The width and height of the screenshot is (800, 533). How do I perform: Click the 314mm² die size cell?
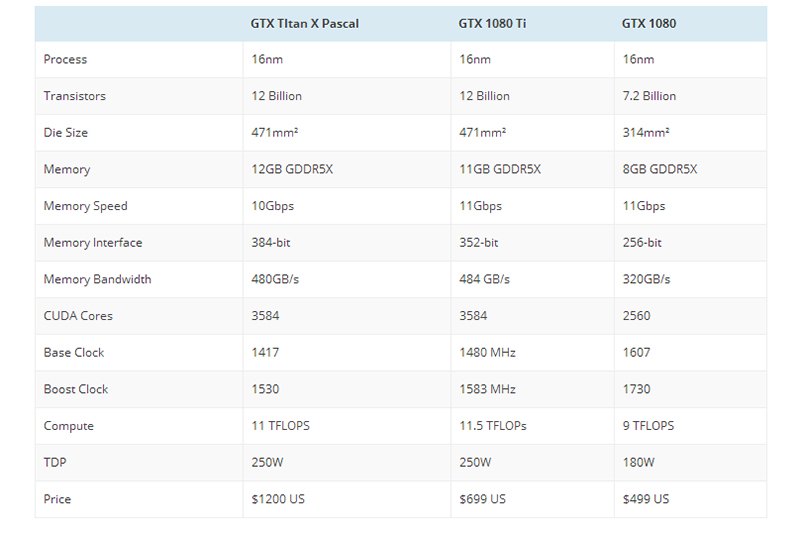tap(646, 133)
